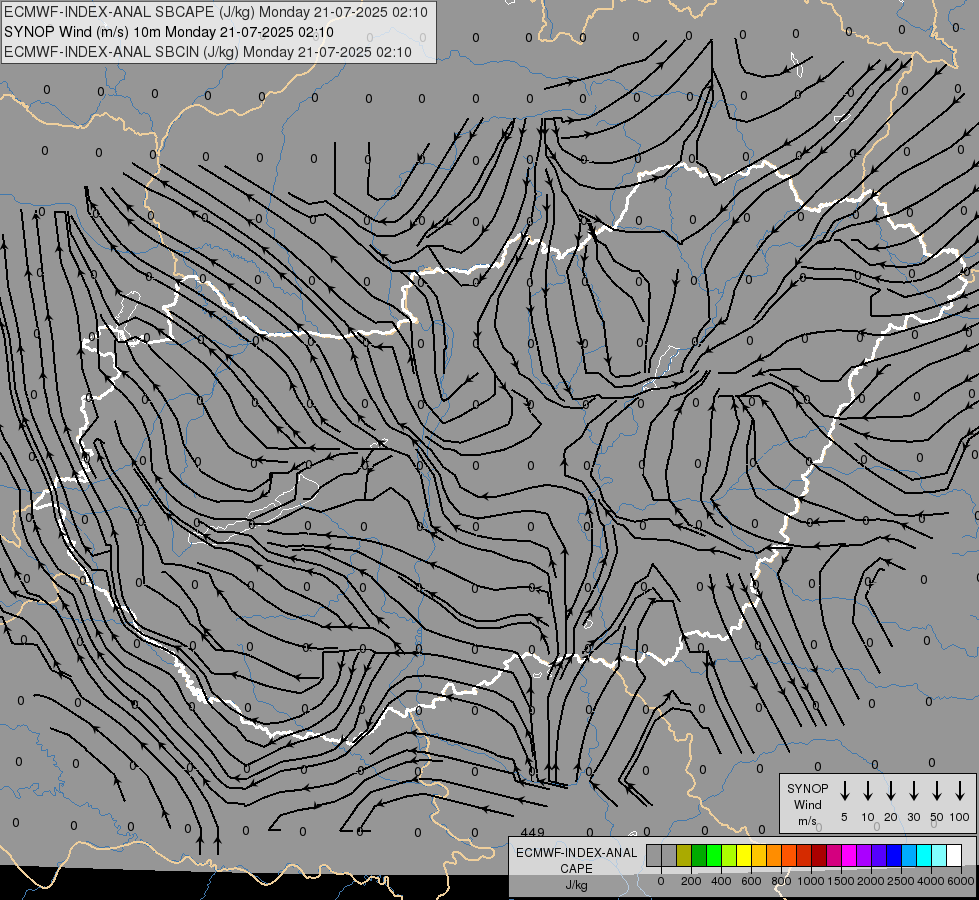
Task: Click the 30 label under wind arrows
Action: 914,817
